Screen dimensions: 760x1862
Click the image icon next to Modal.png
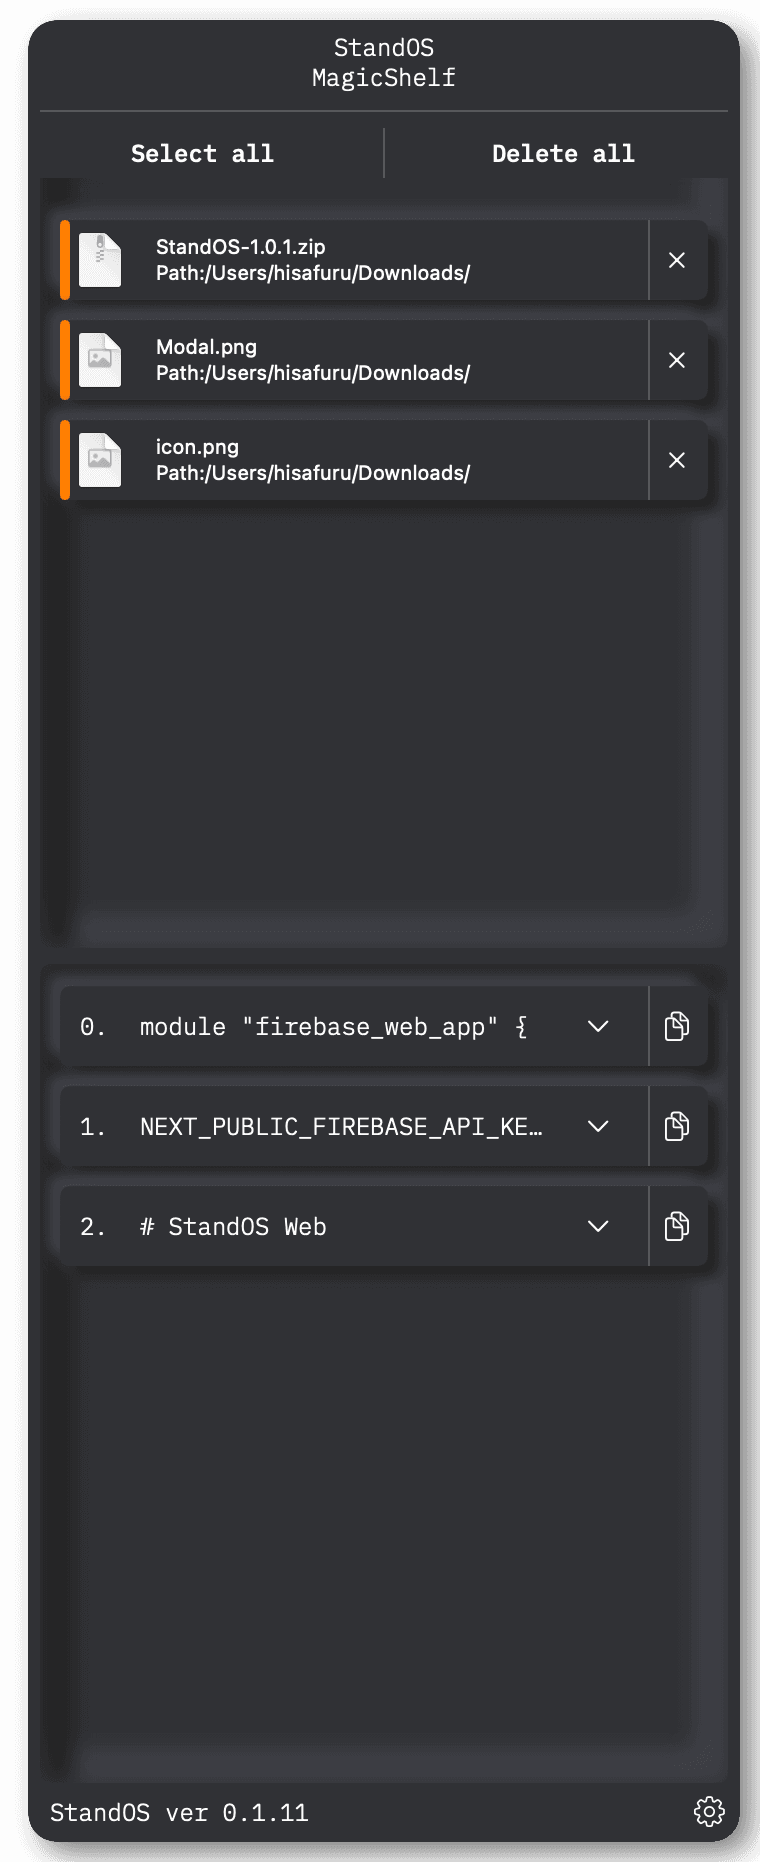99,360
